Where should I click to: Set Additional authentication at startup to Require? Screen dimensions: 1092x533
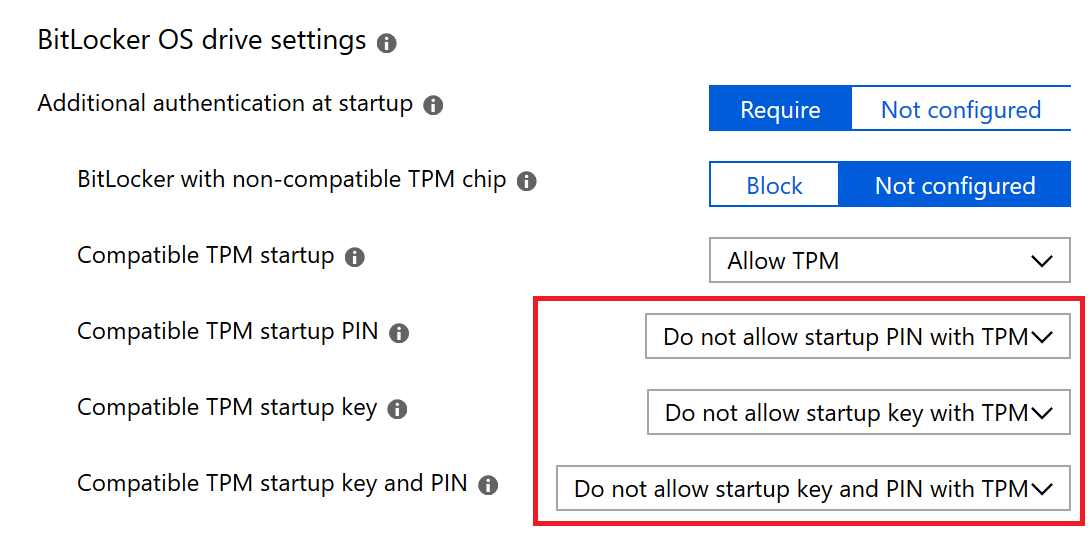click(x=780, y=109)
